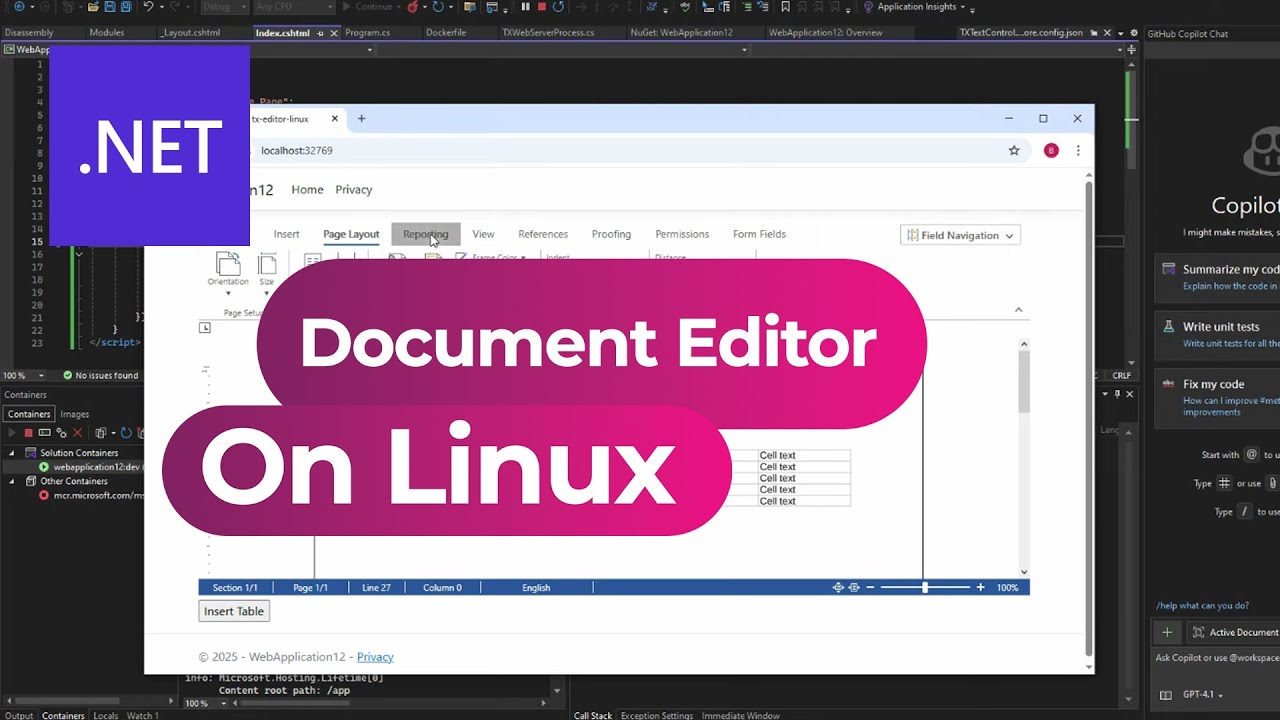Click the Orientation icon in Page Layout ribbon
The image size is (1280, 720).
(x=228, y=264)
